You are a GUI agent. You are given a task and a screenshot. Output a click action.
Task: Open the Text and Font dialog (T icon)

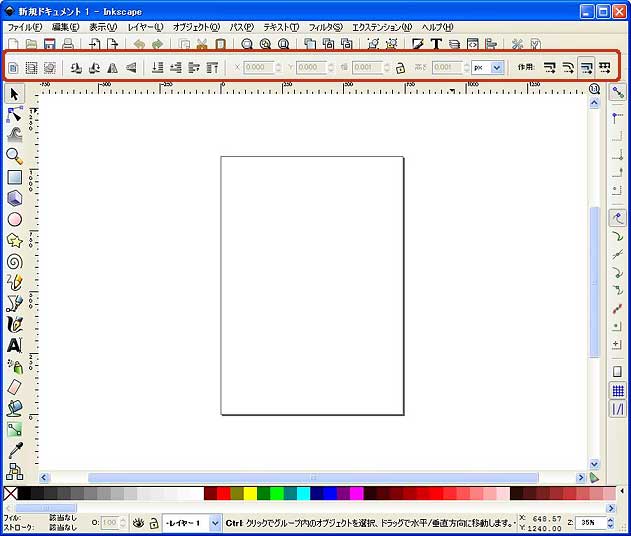(x=436, y=43)
